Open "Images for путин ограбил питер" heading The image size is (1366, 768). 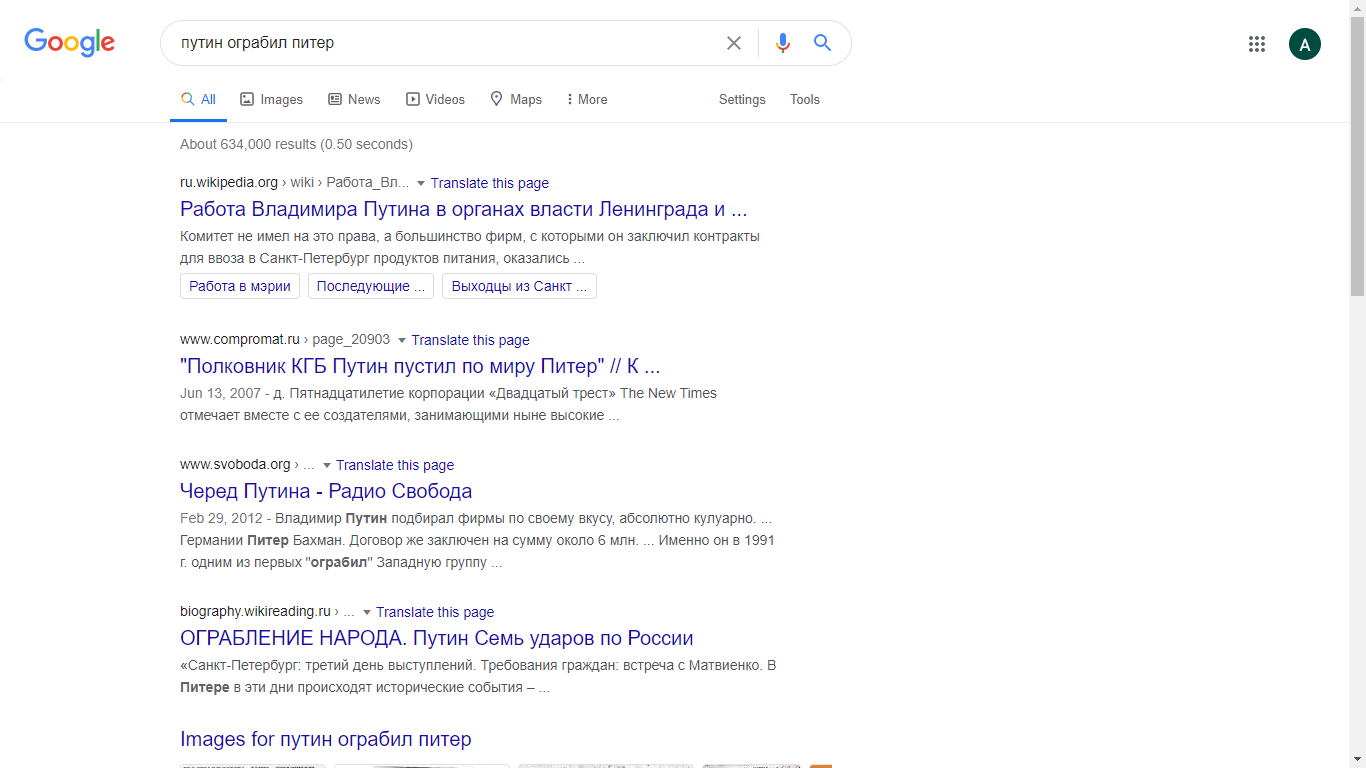tap(326, 739)
